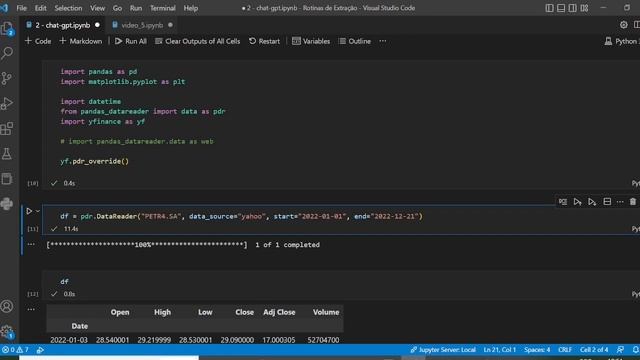
Task: Restart the notebook kernel
Action: point(264,41)
